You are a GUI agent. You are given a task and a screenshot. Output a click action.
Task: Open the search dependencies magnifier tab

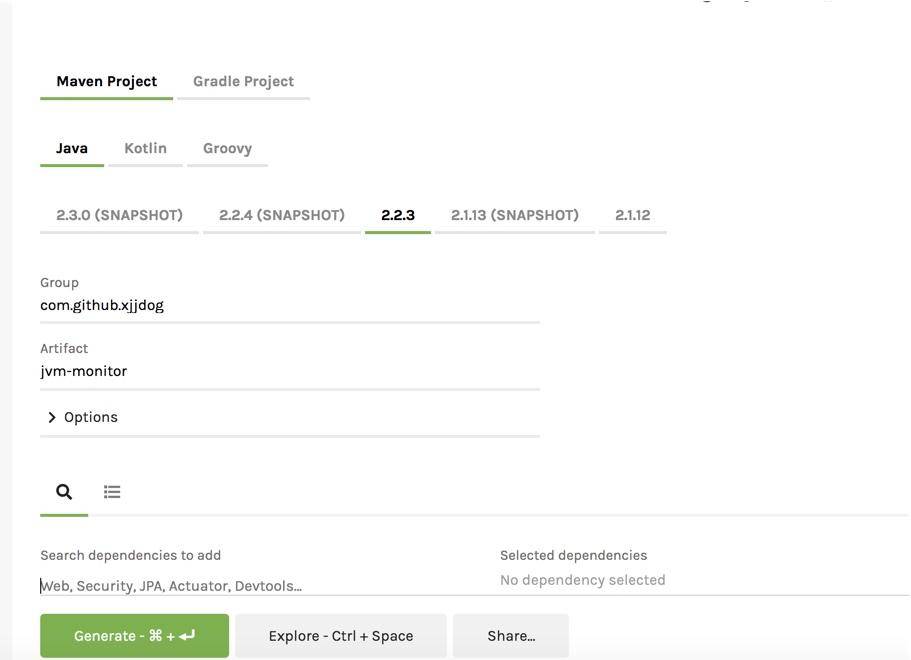(x=64, y=492)
